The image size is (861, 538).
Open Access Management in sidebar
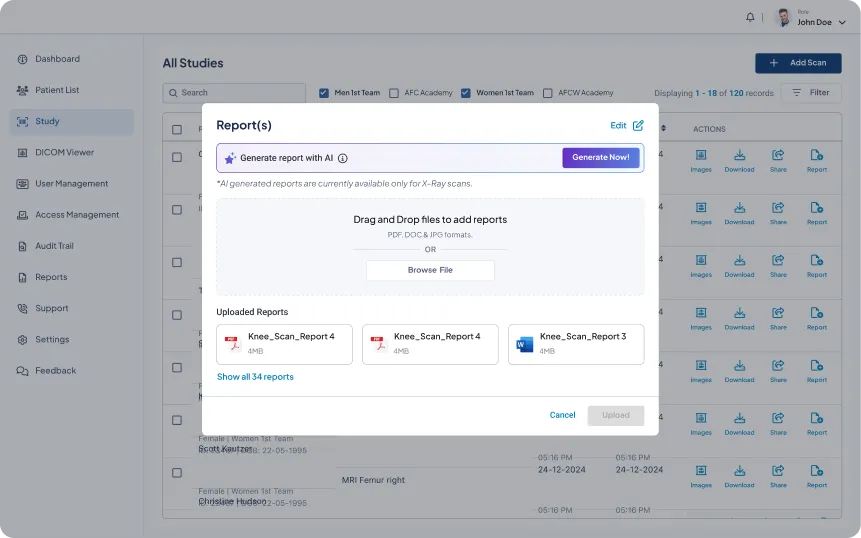[77, 215]
